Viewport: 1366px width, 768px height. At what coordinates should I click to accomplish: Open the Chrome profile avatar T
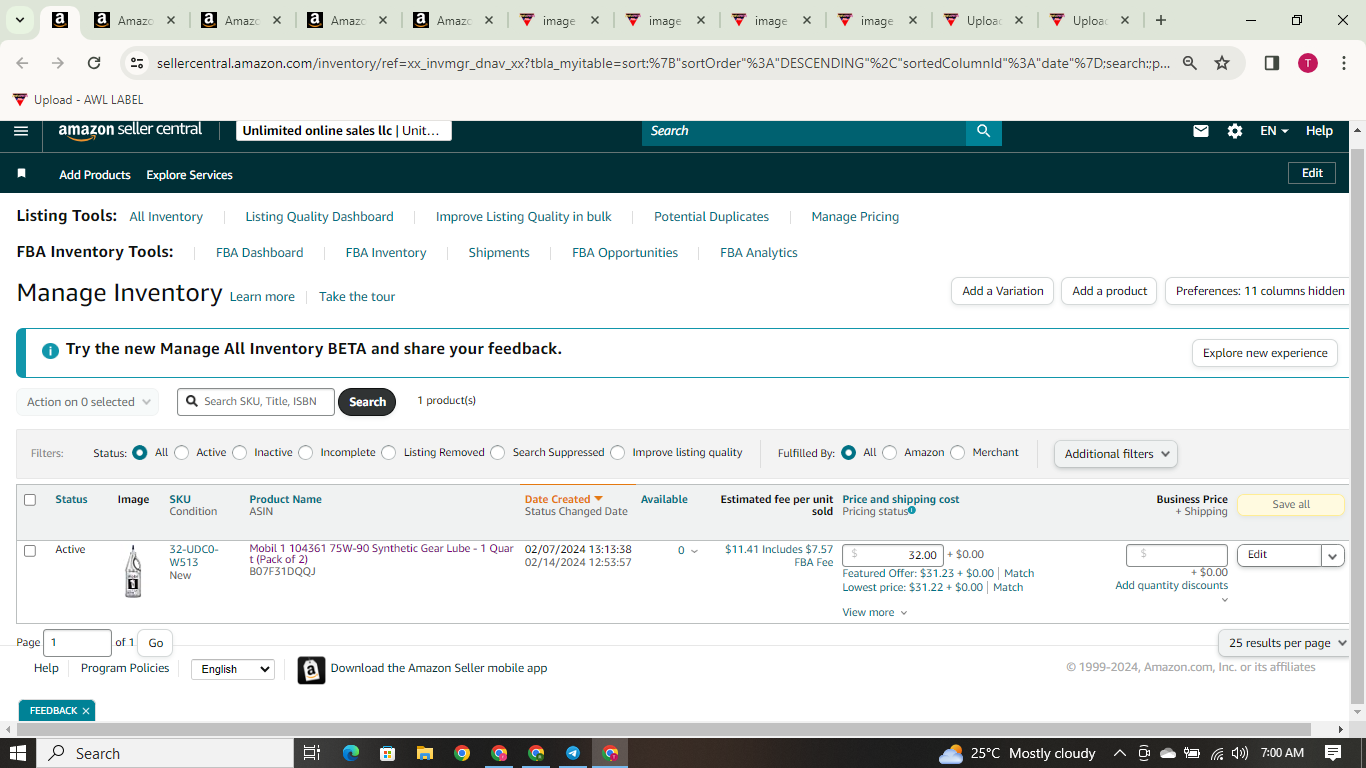[x=1308, y=63]
